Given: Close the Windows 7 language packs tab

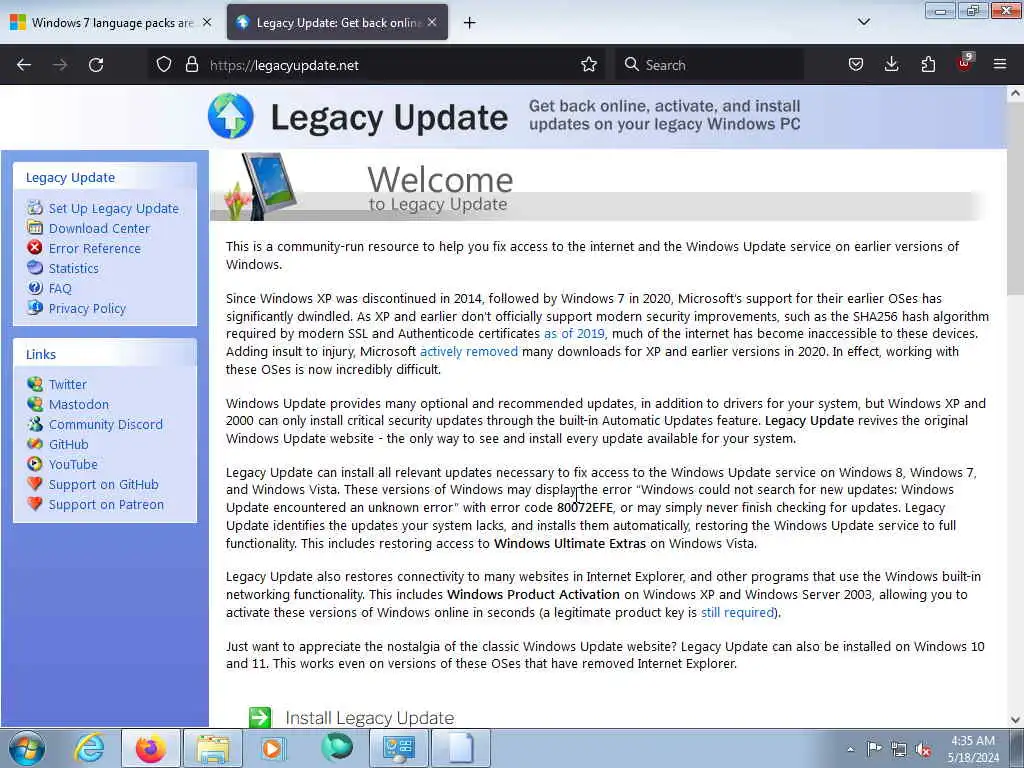Looking at the screenshot, I should (x=207, y=22).
